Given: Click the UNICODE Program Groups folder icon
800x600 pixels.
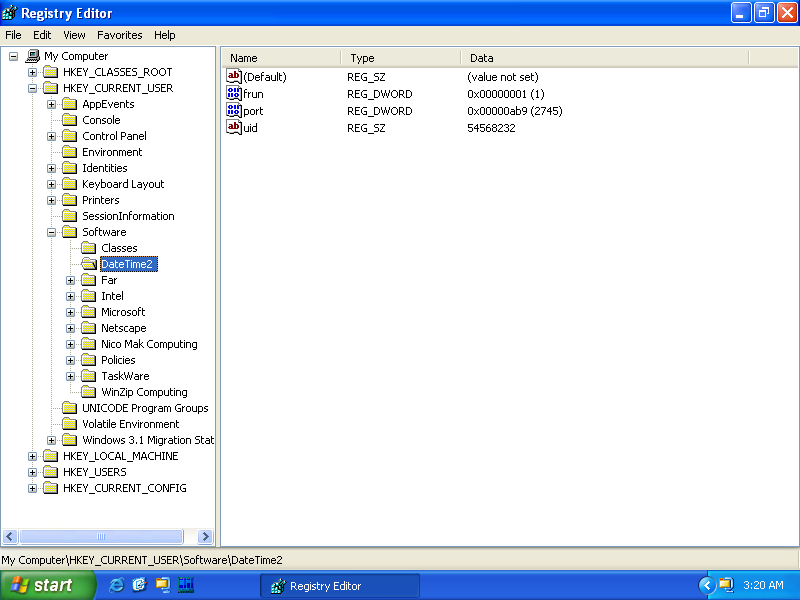Looking at the screenshot, I should point(69,408).
